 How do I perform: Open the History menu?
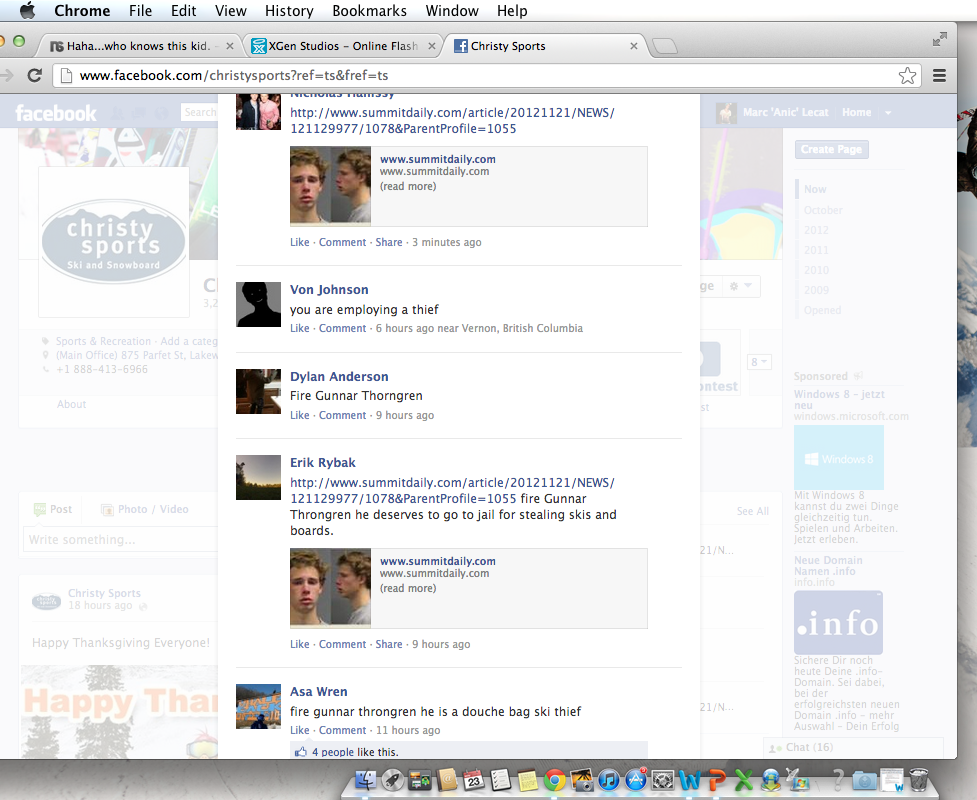(x=289, y=11)
